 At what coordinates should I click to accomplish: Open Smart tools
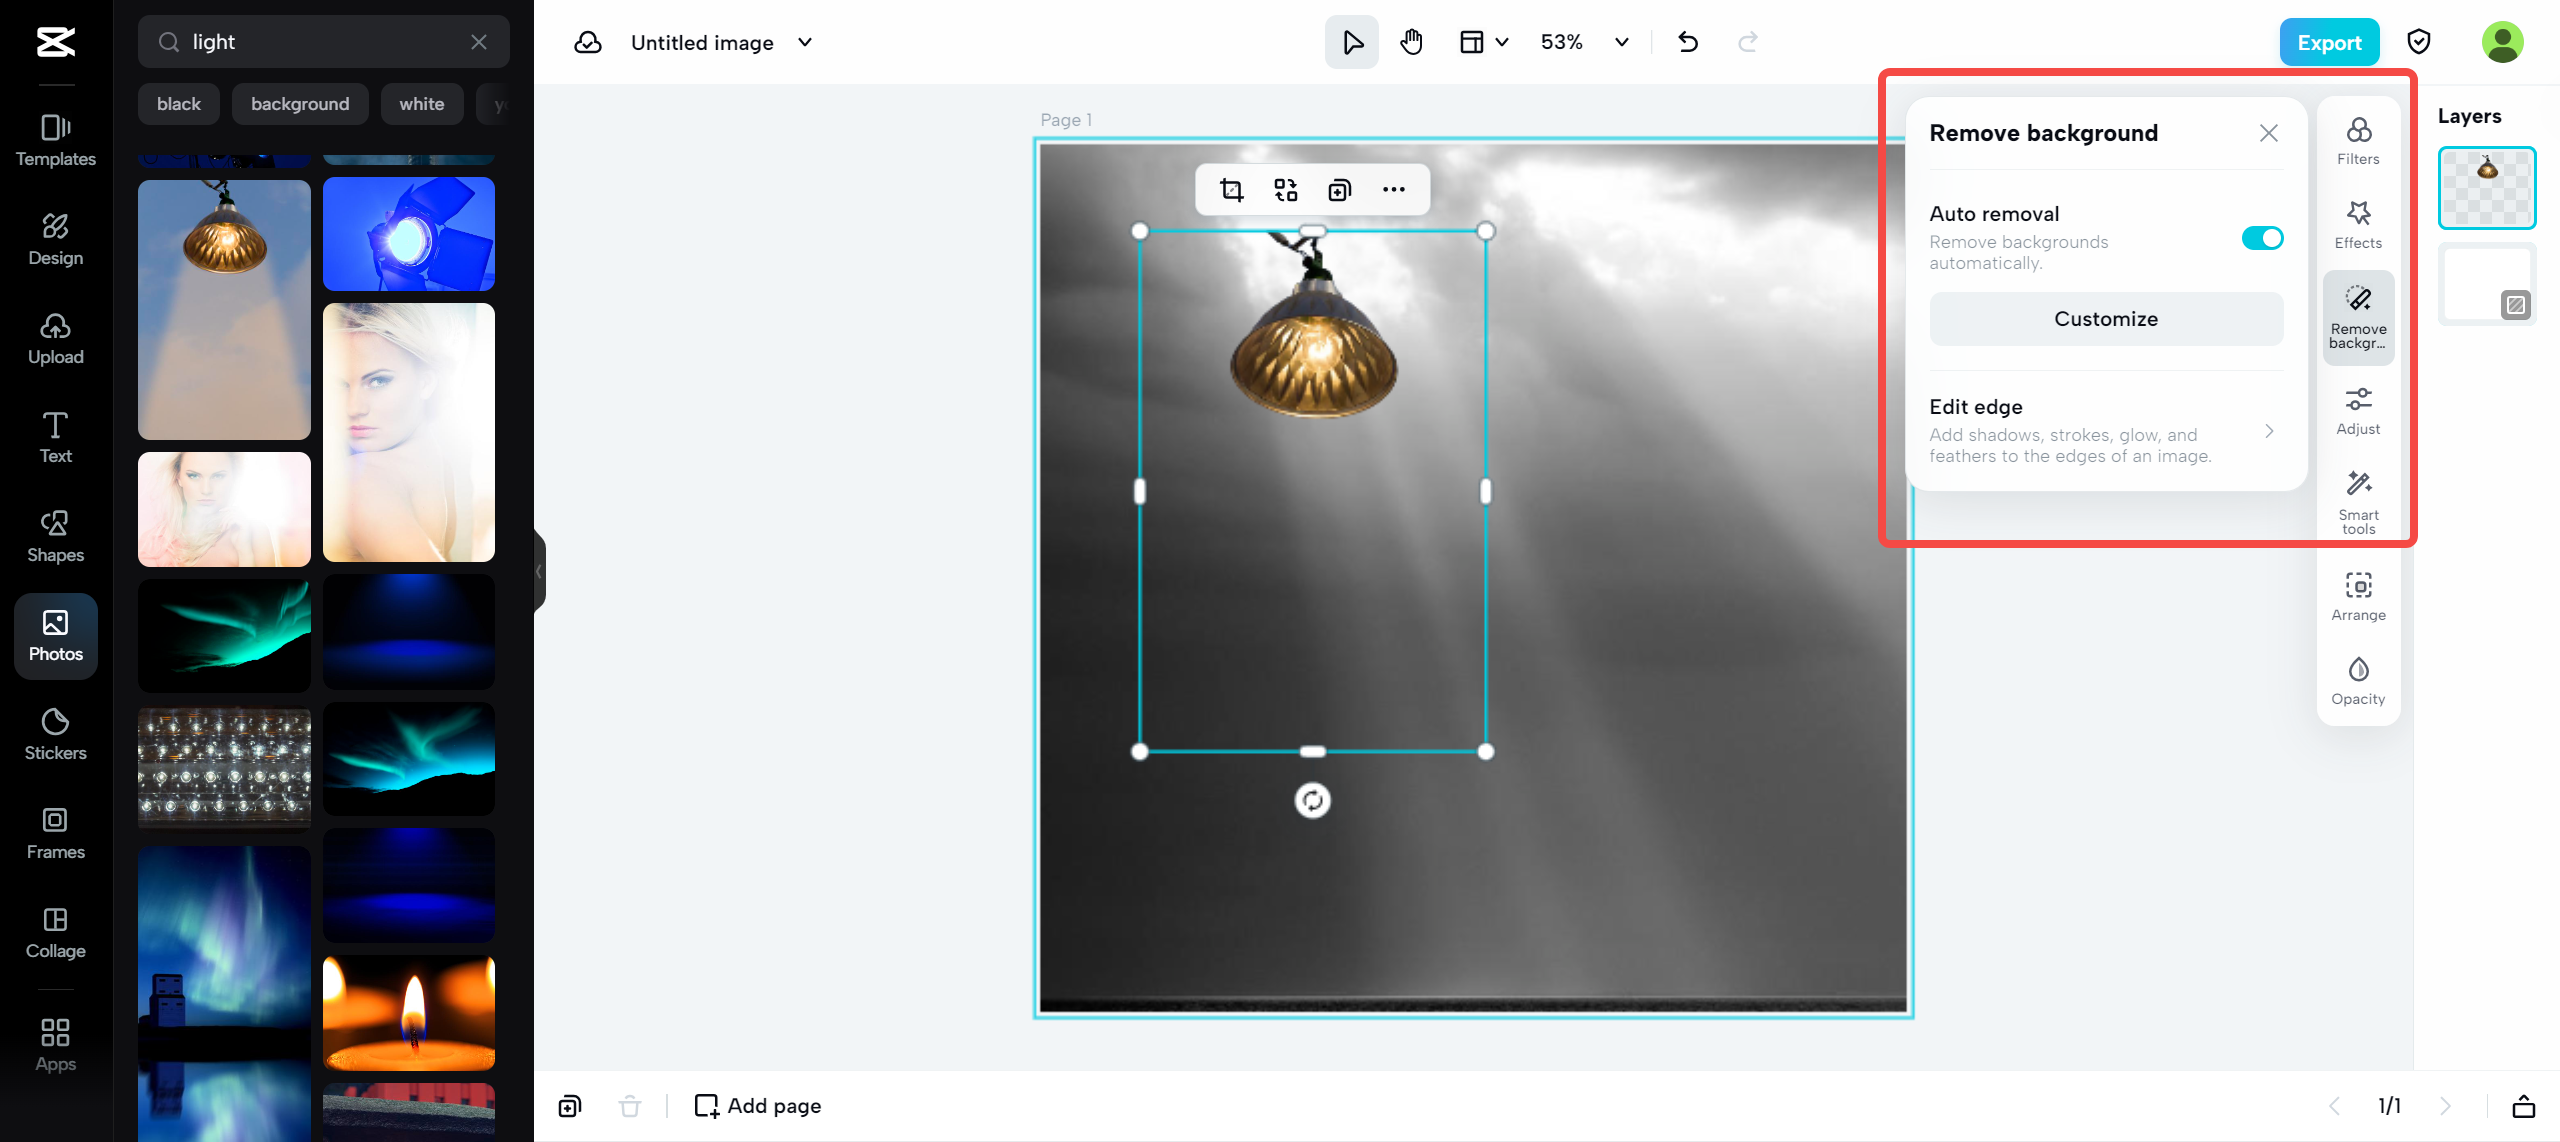coord(2358,501)
